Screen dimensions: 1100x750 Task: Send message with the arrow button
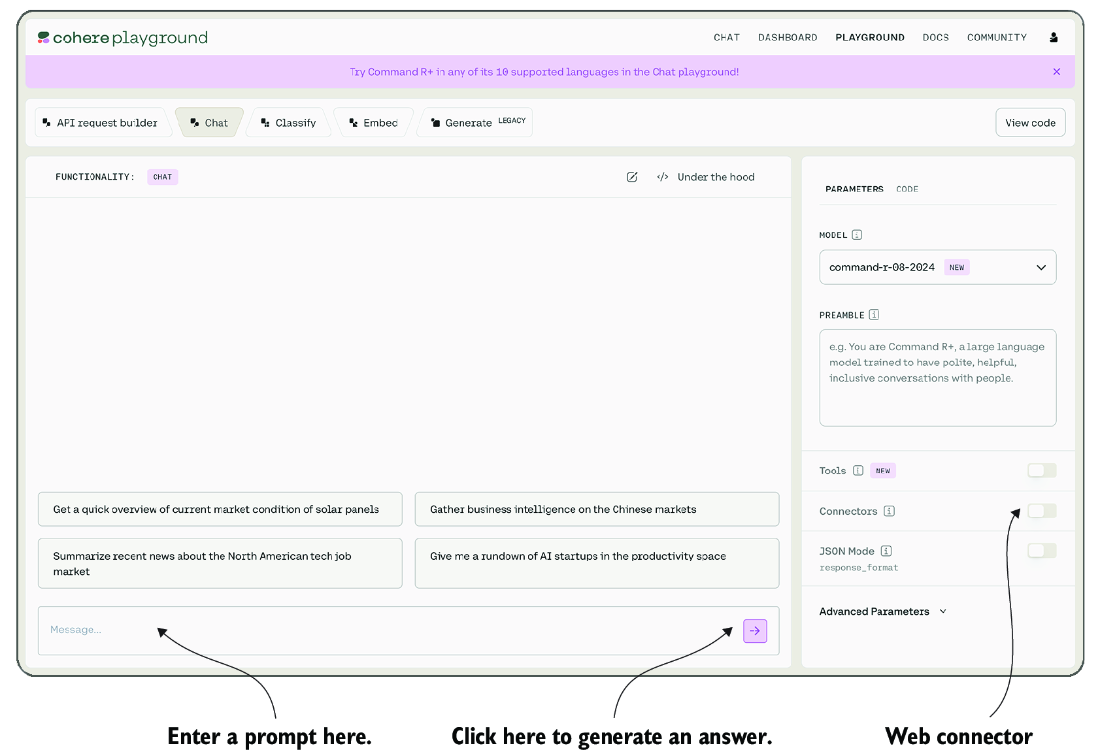pos(755,631)
